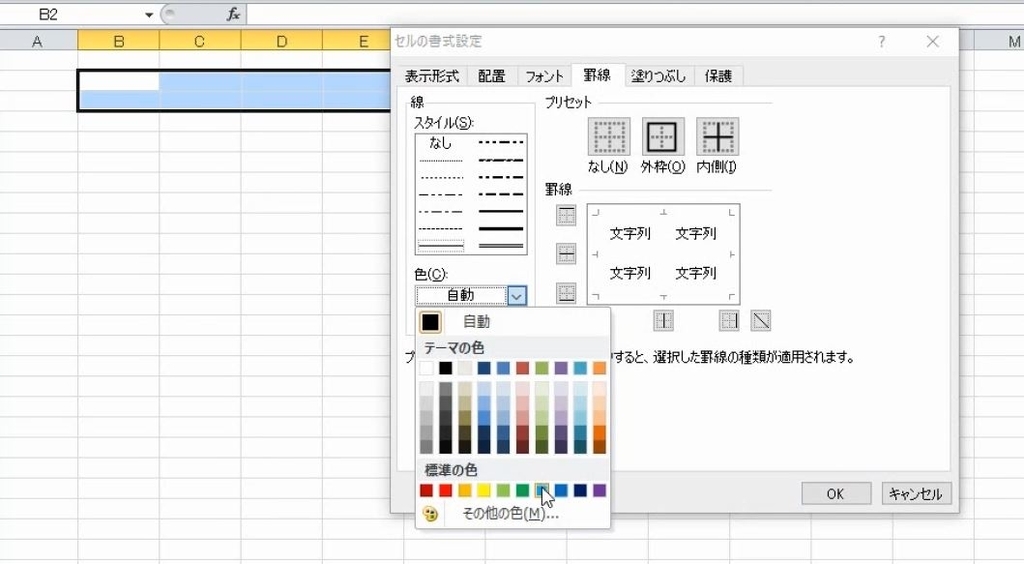Close the セルの書式設定 dialog
The image size is (1024, 564).
[933, 42]
